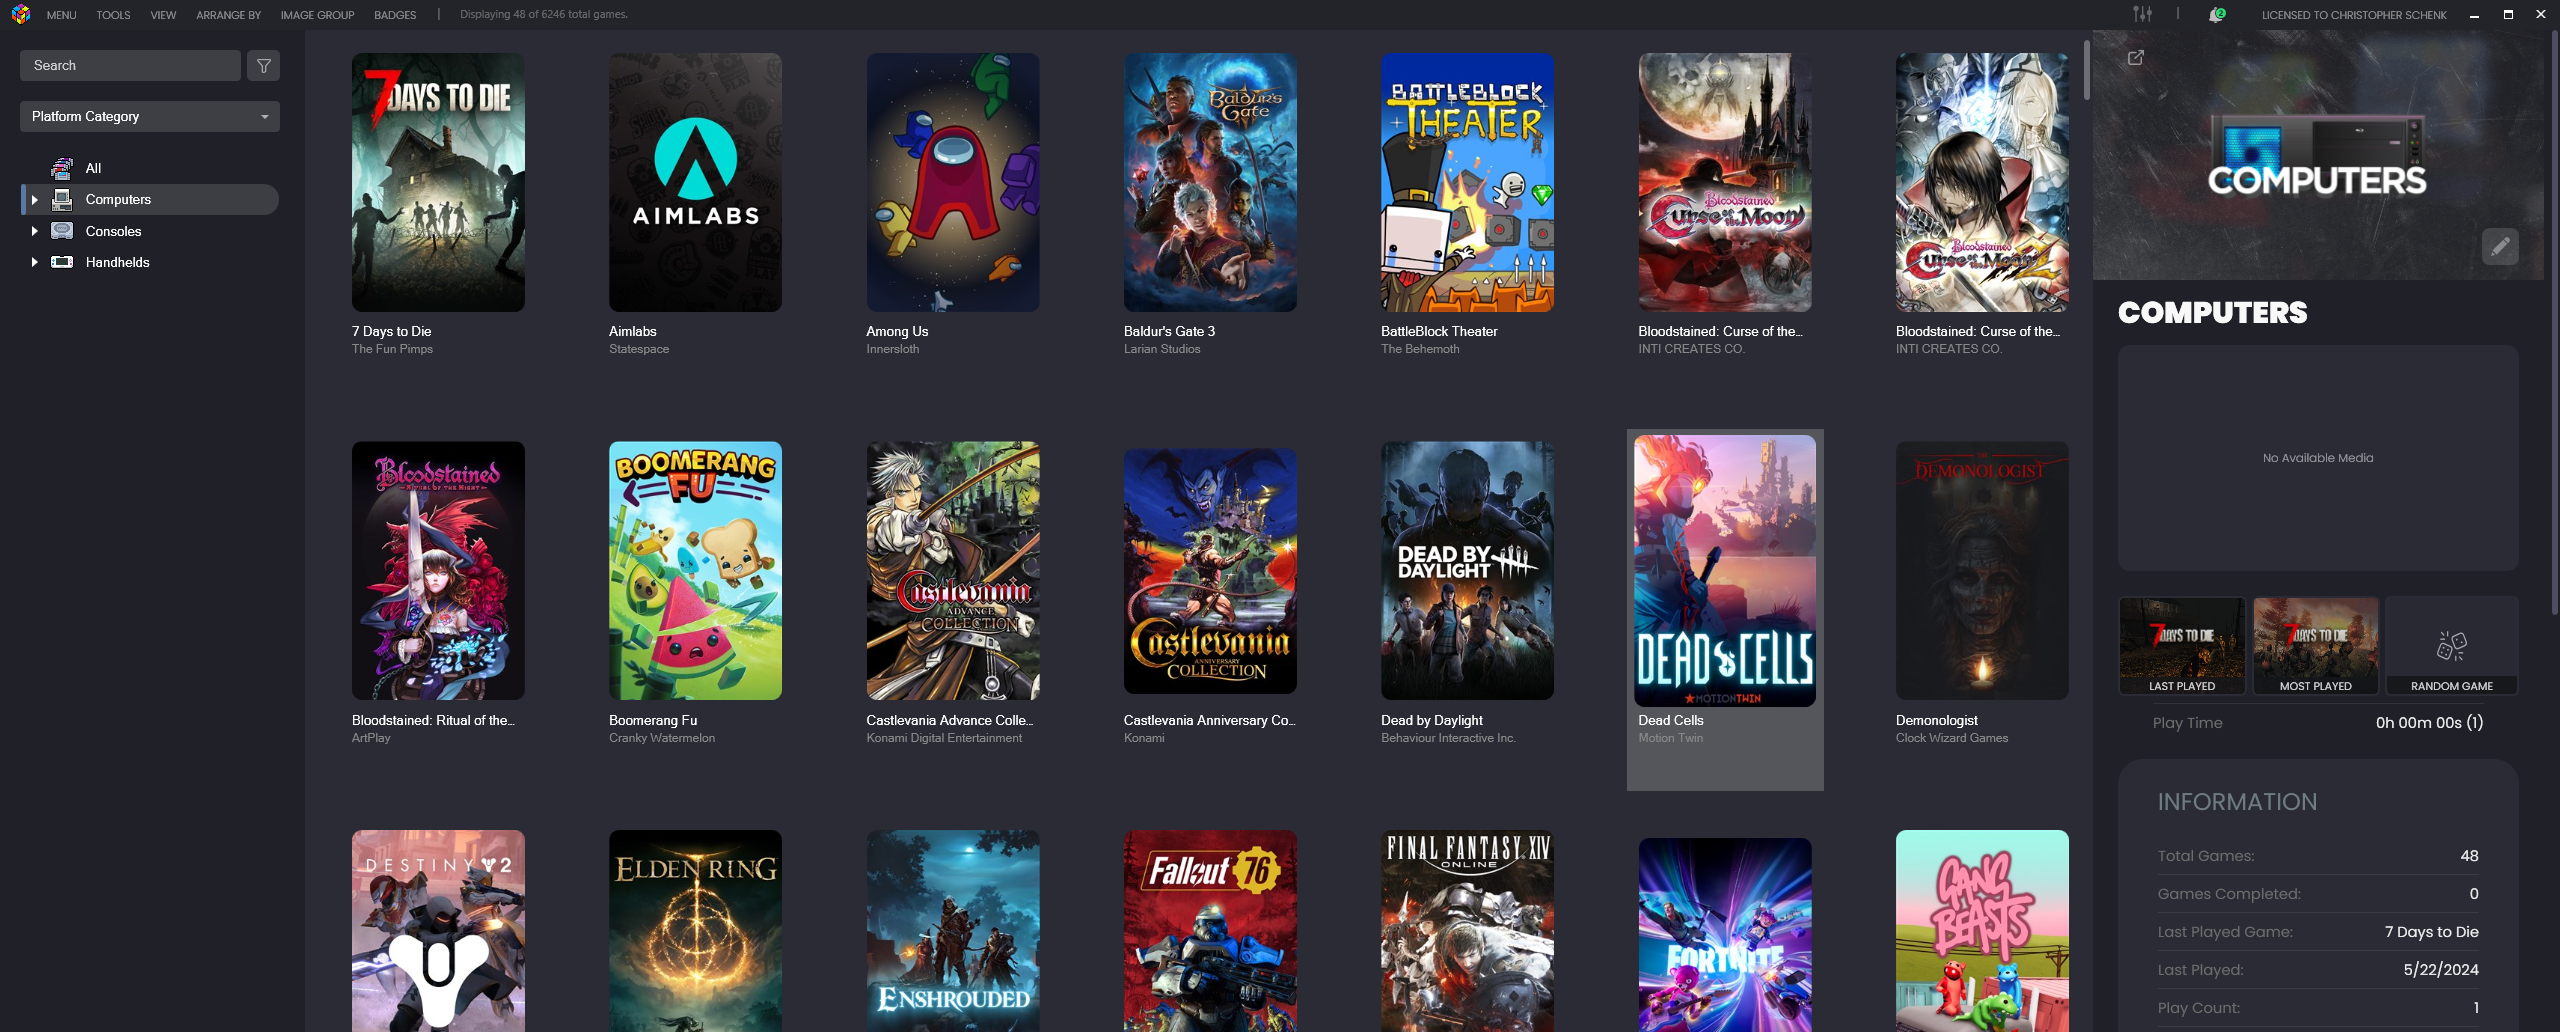Viewport: 2560px width, 1032px height.
Task: Open the Most Played game tile
Action: (x=2315, y=646)
